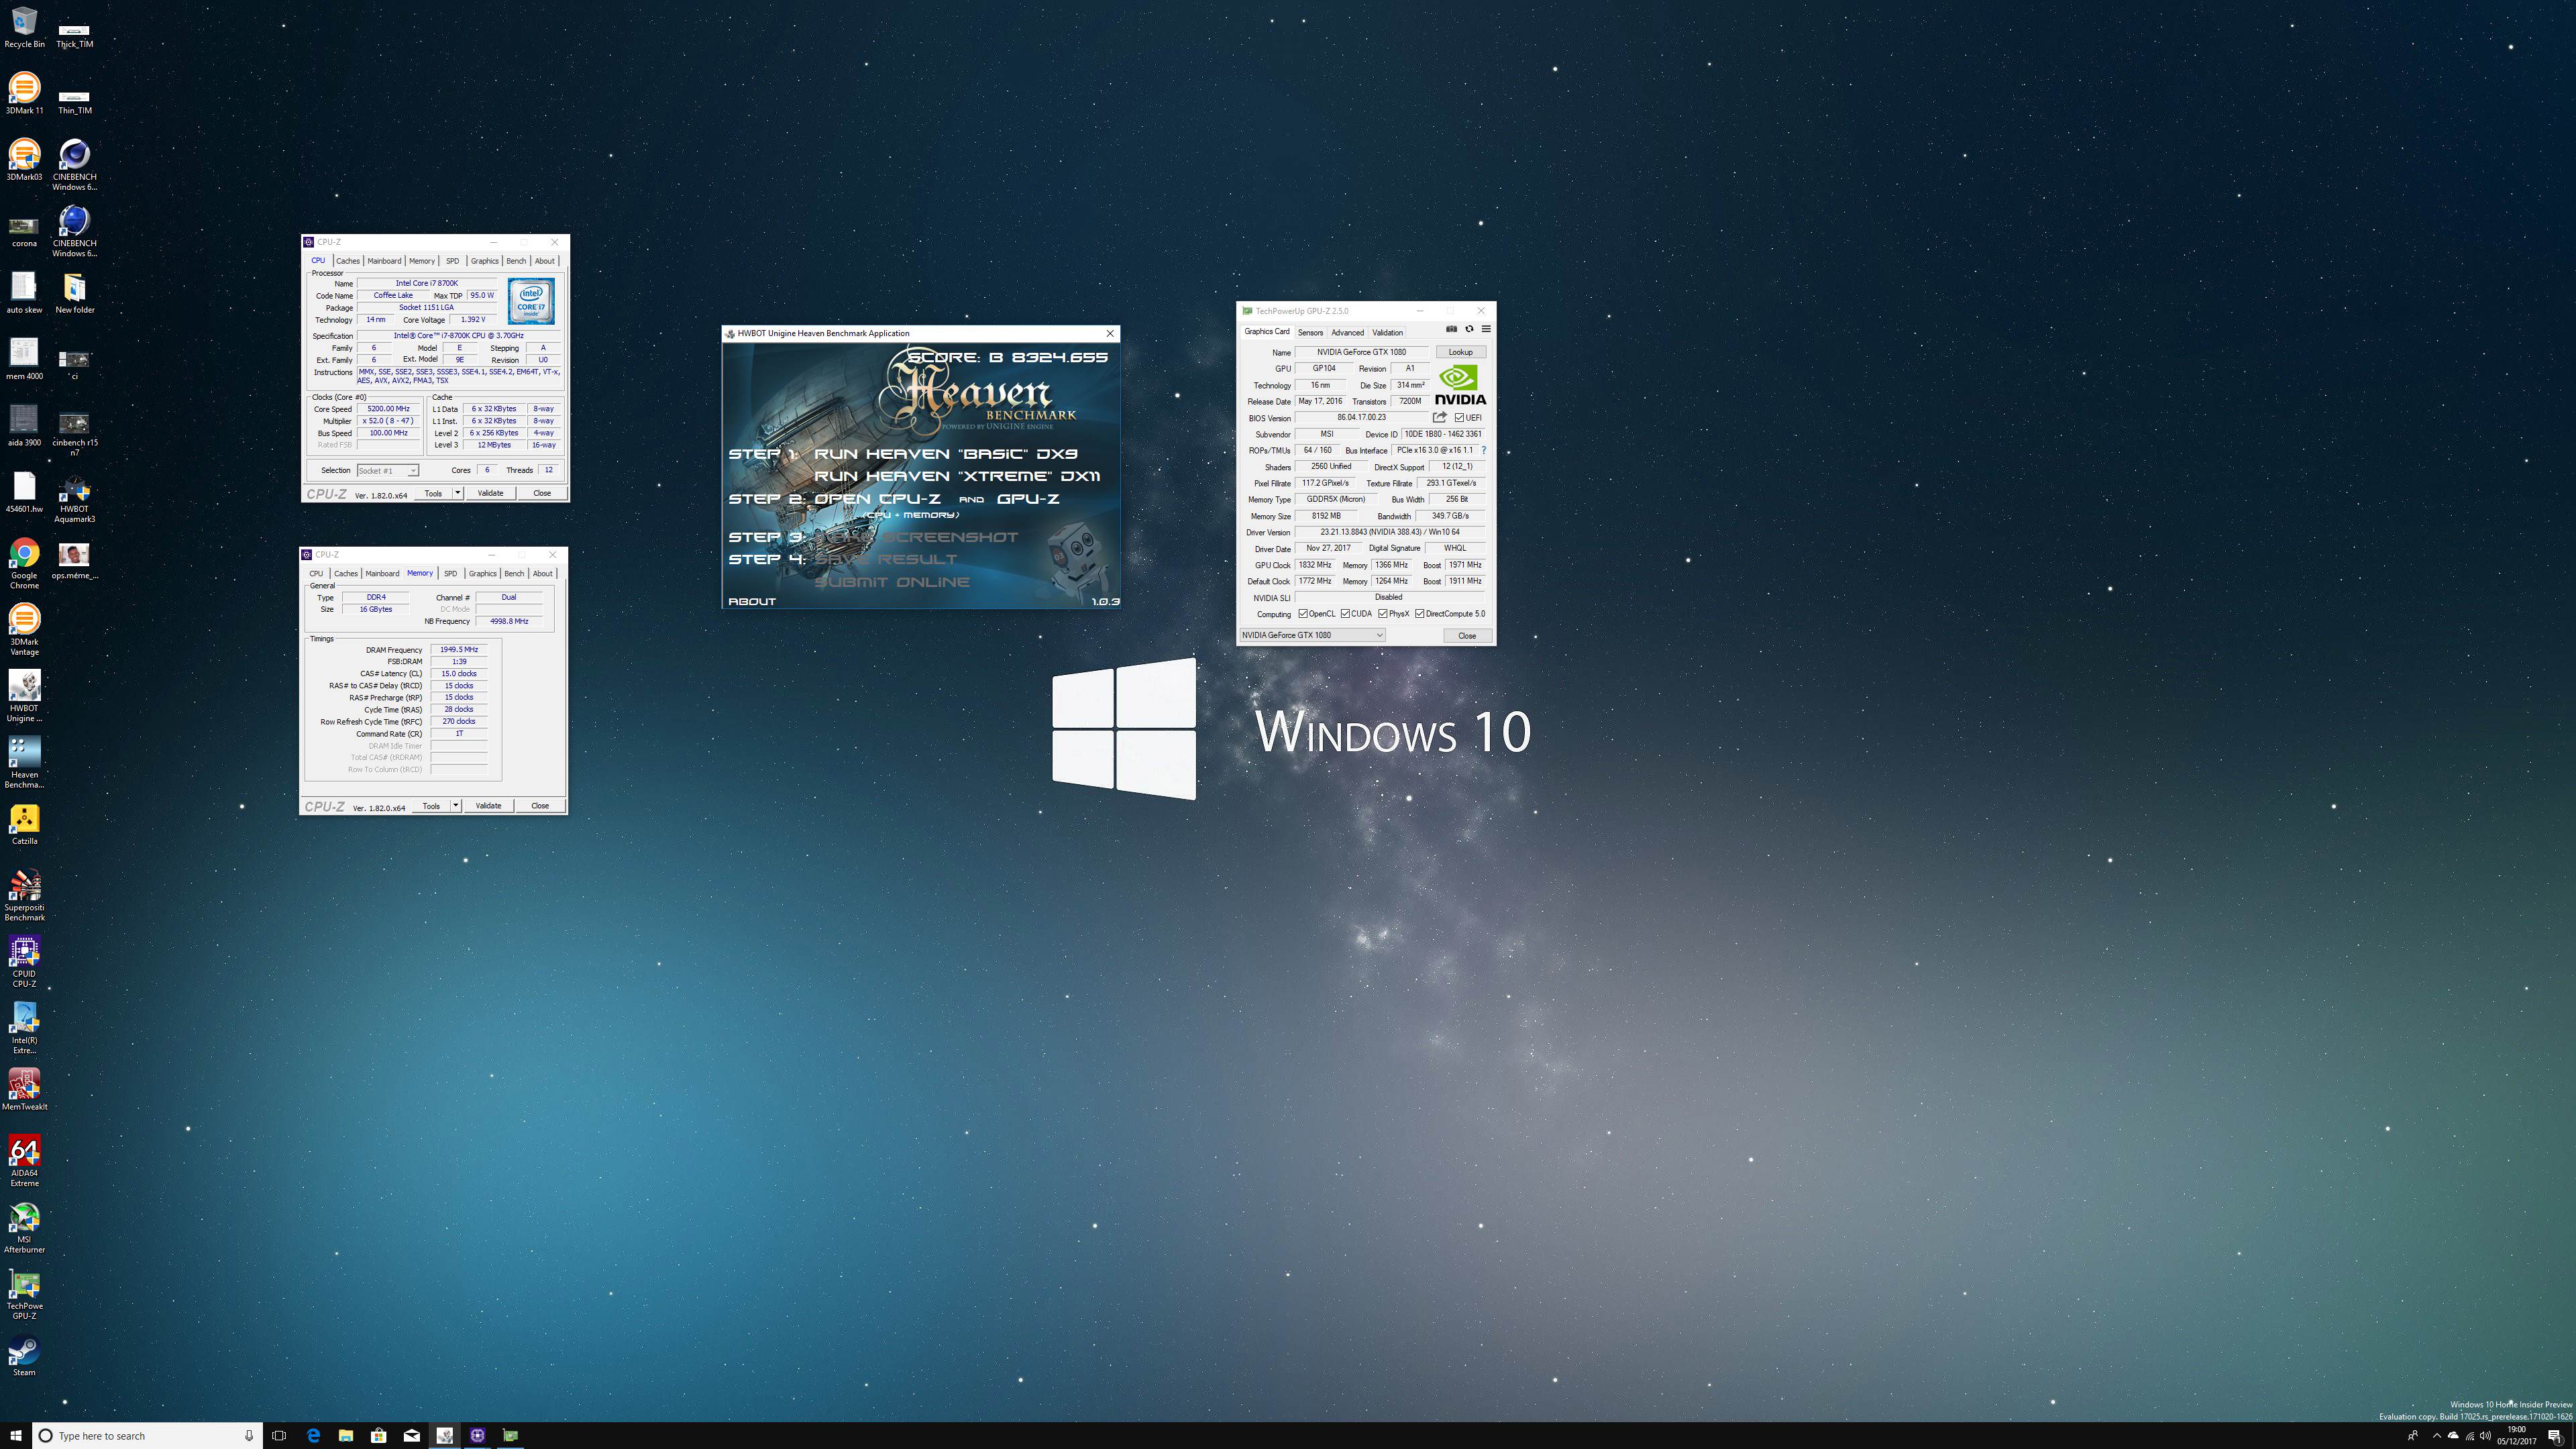Click Validate in the bottom CPU-Z memory window
This screenshot has width=2576, height=1449.
(488, 805)
